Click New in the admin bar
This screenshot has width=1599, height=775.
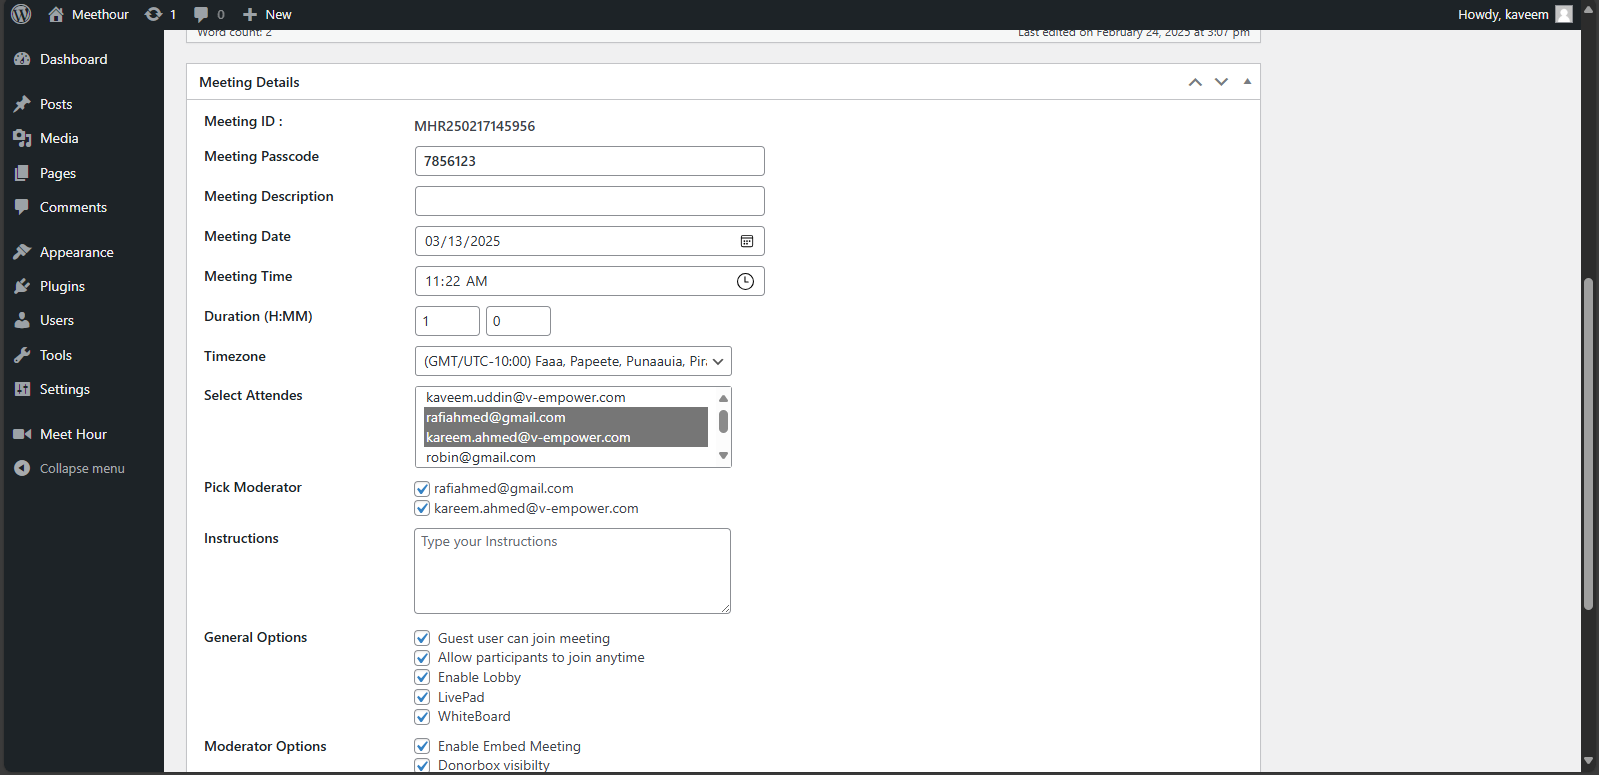click(278, 14)
